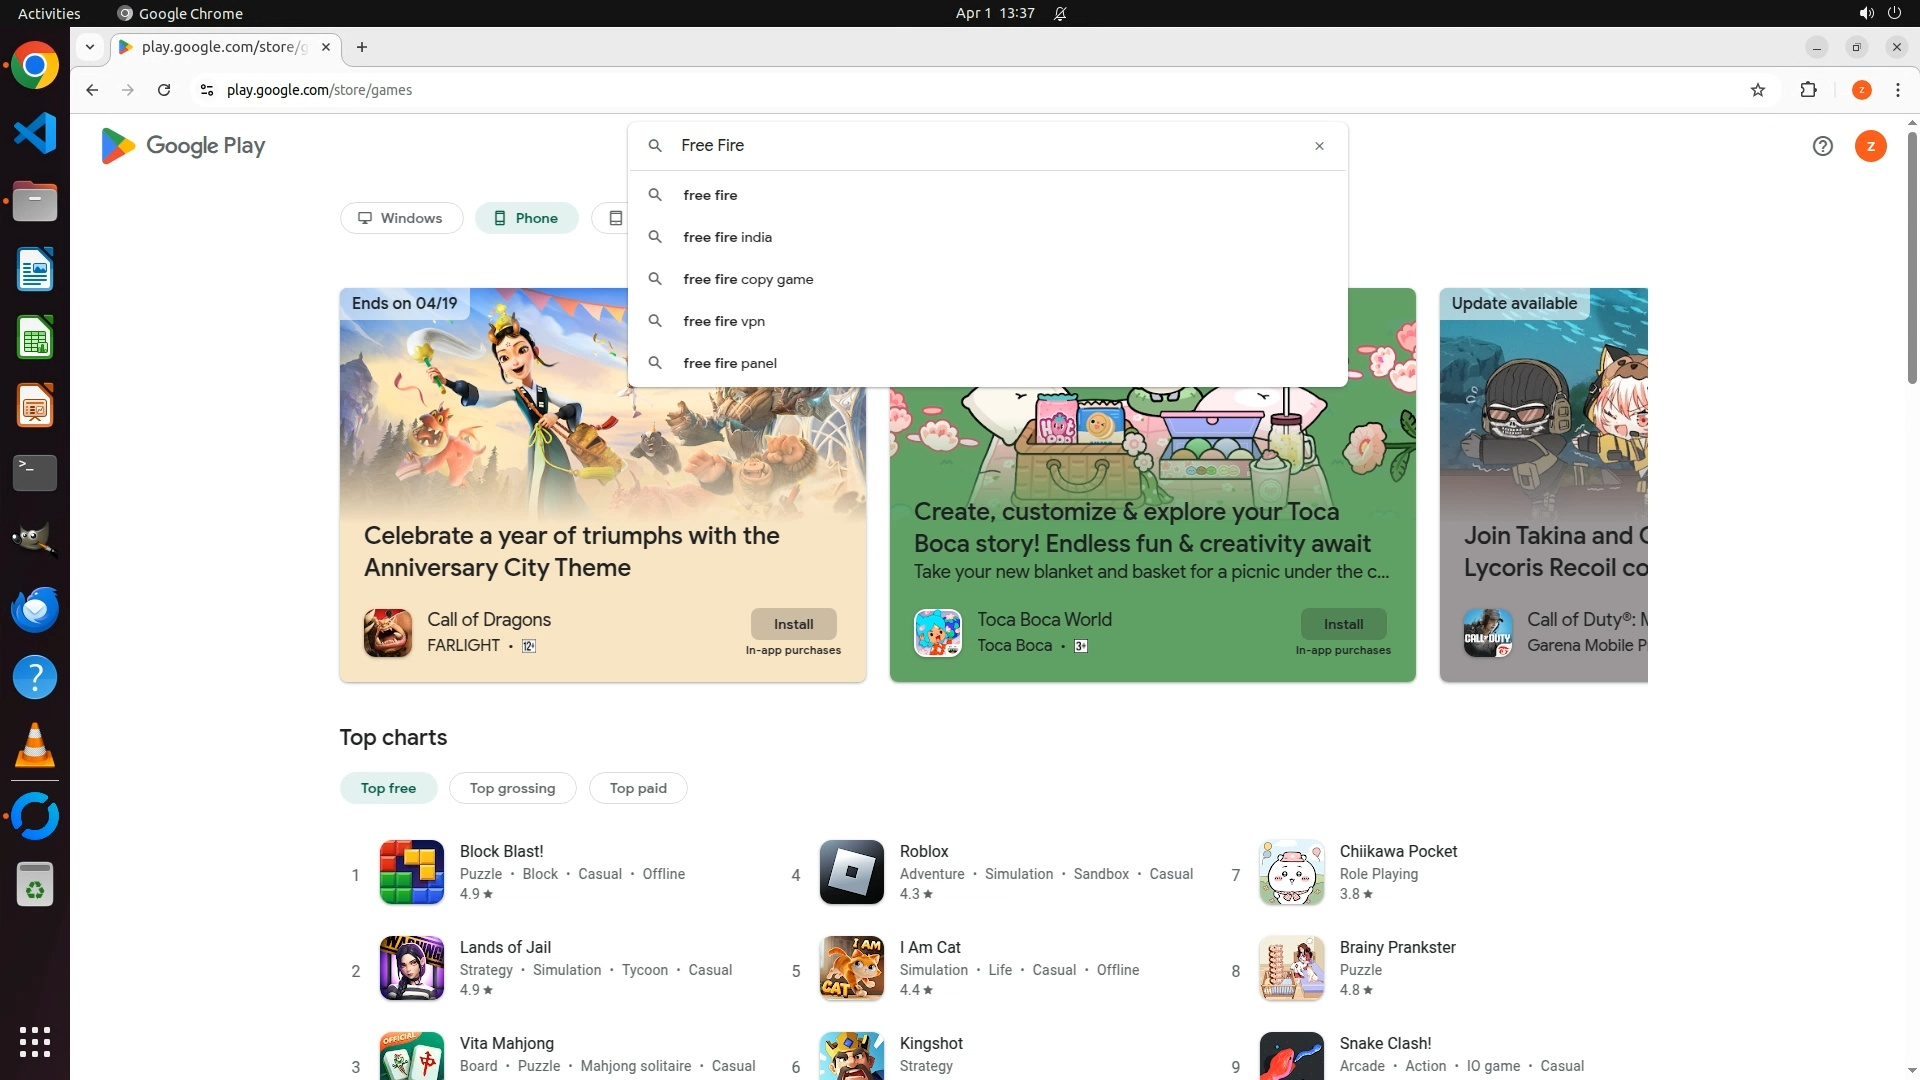This screenshot has width=1920, height=1080.
Task: Clear the search field with the X icon
Action: click(1319, 146)
